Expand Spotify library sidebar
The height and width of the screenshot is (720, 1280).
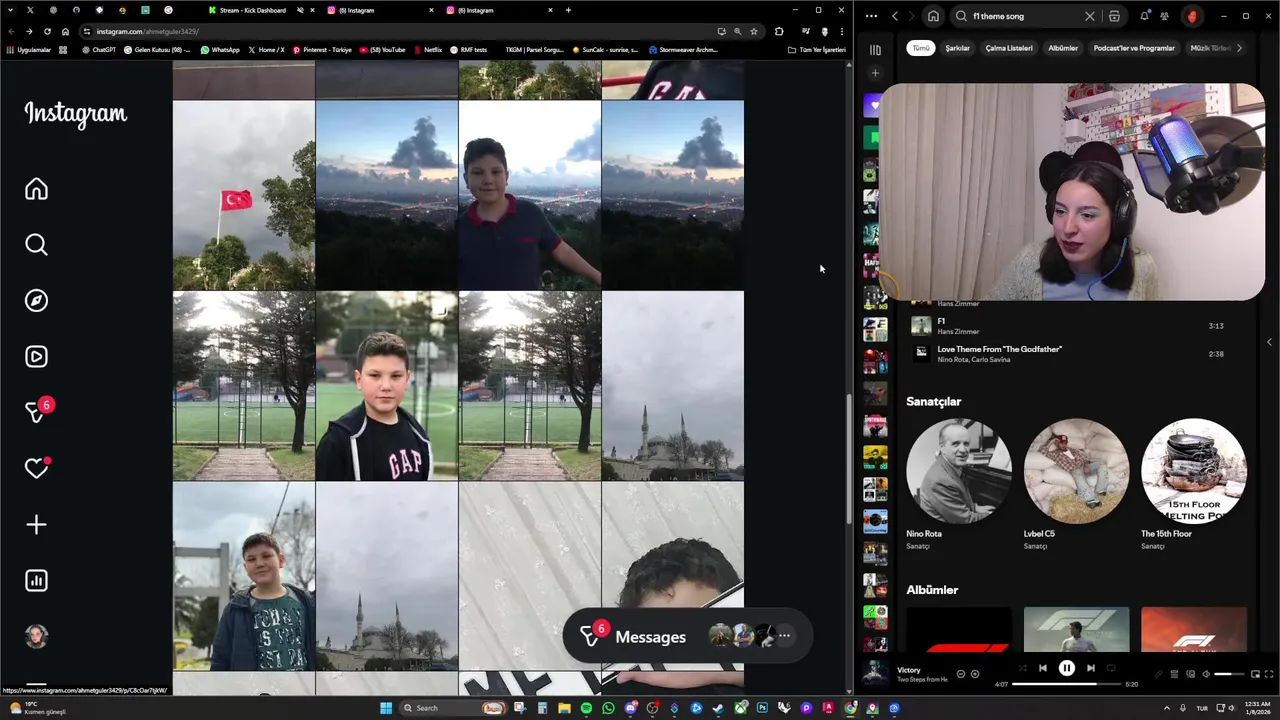pos(875,50)
